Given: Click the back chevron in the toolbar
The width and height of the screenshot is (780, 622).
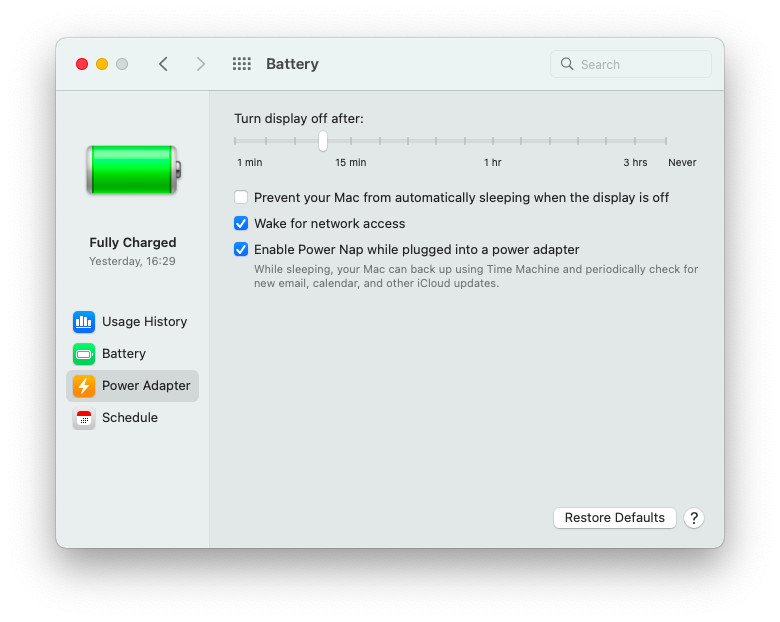Looking at the screenshot, I should [x=163, y=64].
